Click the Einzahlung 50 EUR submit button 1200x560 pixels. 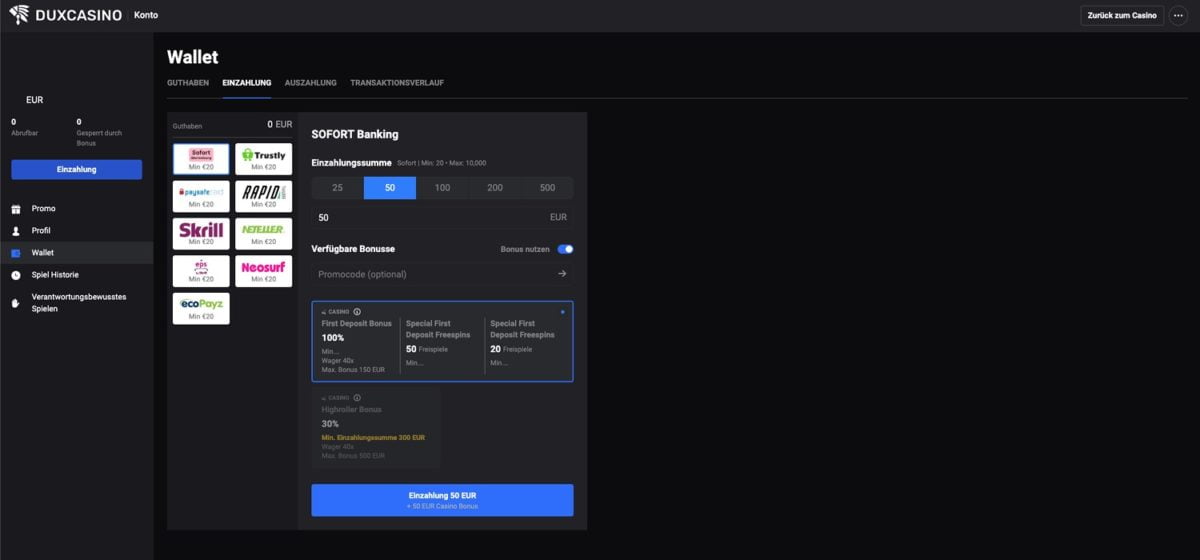[x=442, y=500]
